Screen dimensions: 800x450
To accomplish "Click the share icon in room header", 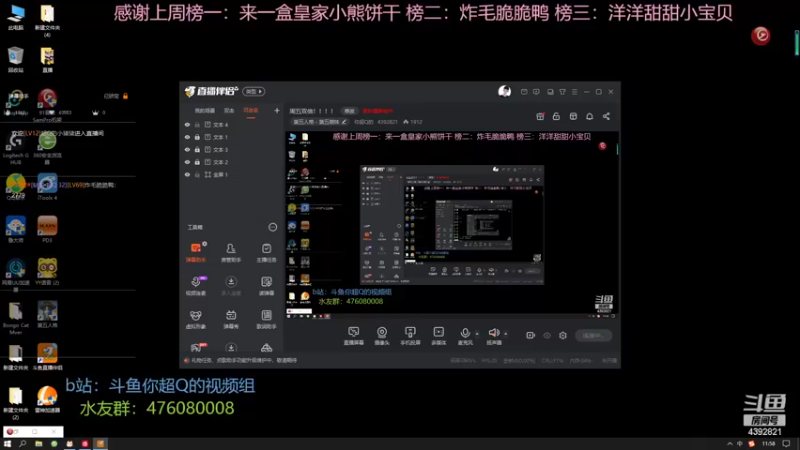I will coord(606,116).
